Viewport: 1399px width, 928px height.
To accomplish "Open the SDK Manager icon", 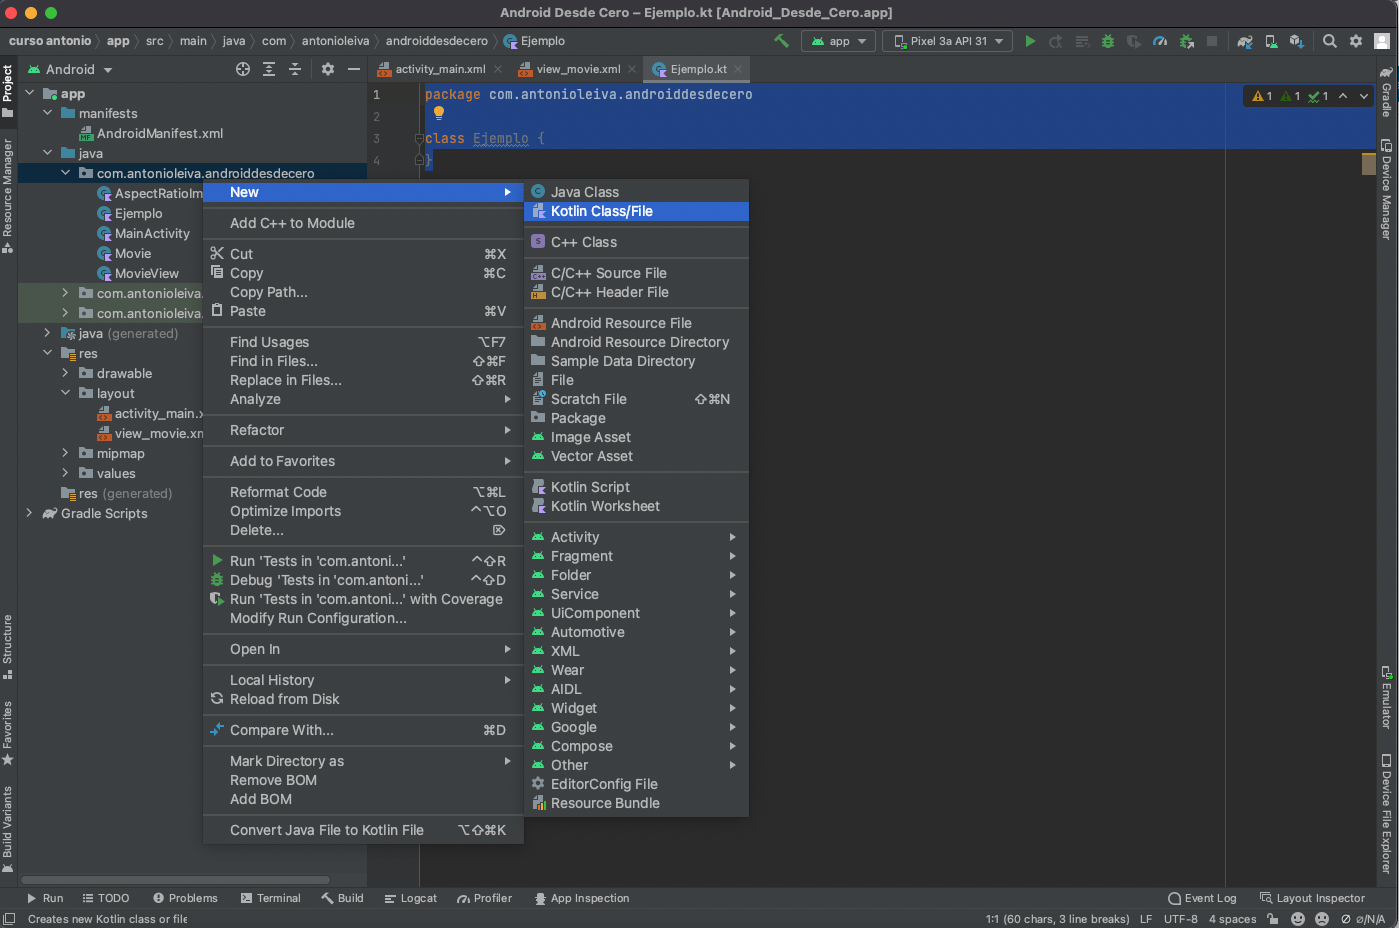I will coord(1297,41).
